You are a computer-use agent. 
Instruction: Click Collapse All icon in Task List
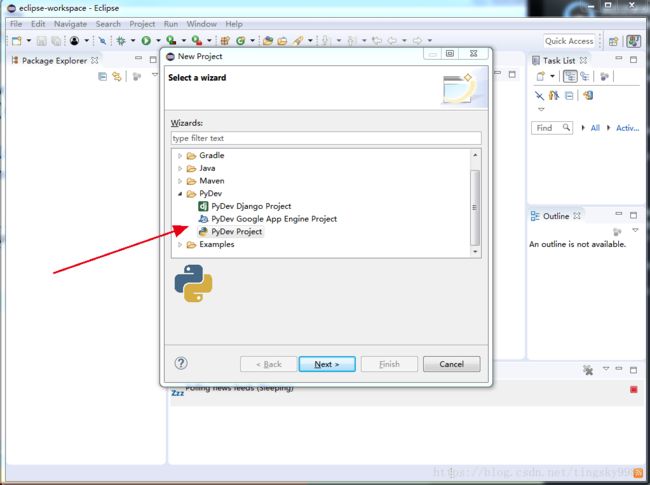[569, 96]
